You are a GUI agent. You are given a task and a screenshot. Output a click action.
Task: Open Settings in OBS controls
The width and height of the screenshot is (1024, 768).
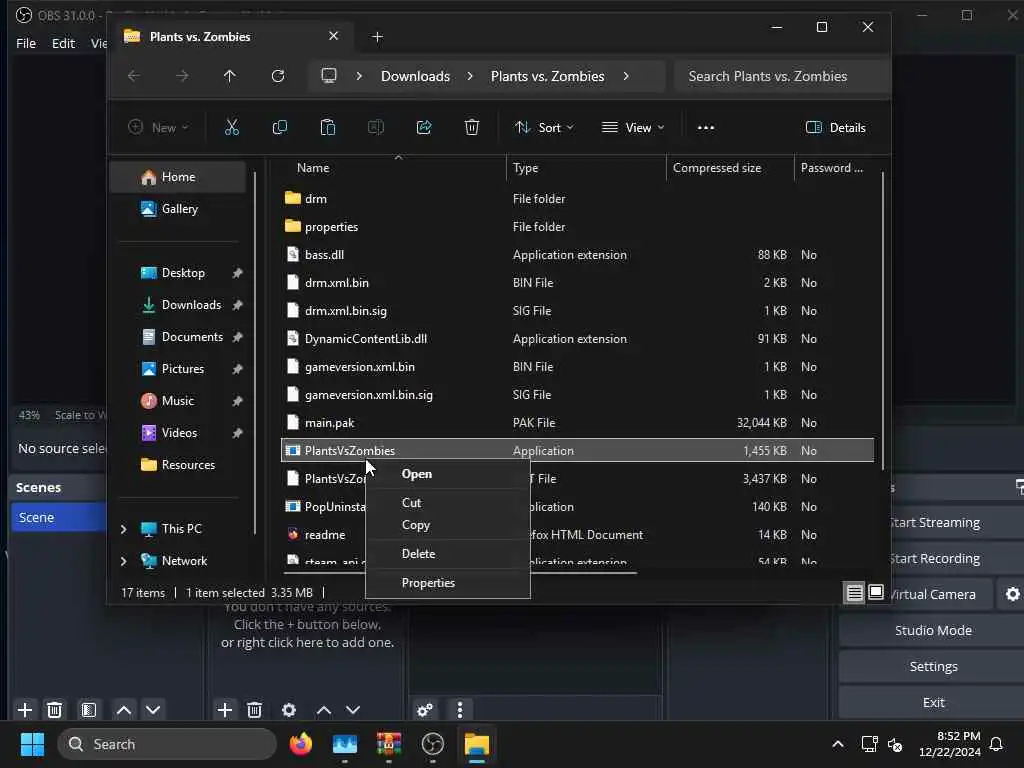pos(933,667)
